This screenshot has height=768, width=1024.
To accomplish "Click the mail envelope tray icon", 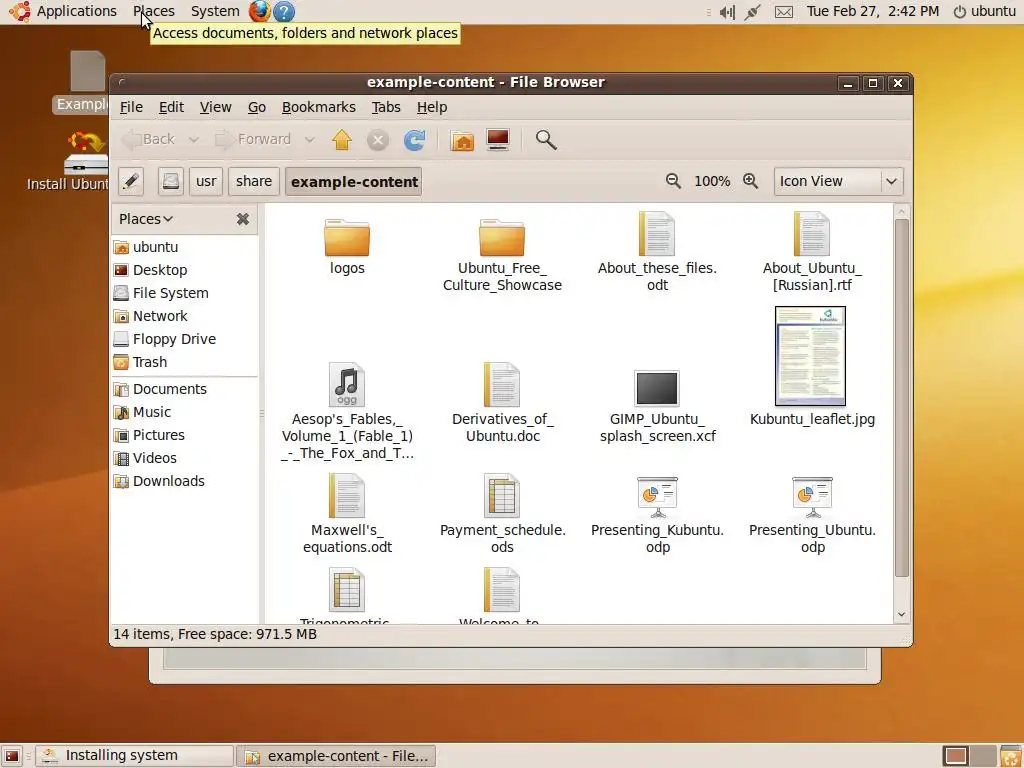I will pyautogui.click(x=784, y=12).
